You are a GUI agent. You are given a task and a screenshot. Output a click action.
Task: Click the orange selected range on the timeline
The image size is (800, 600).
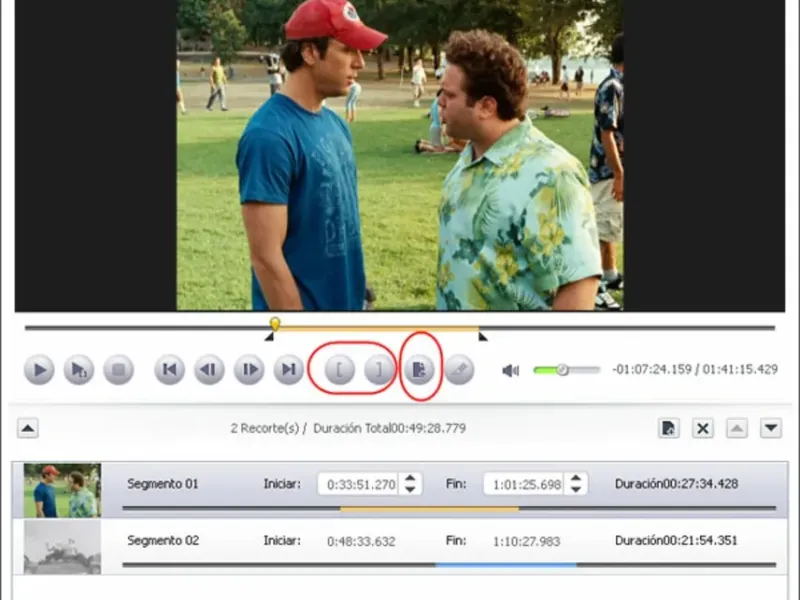pos(379,329)
